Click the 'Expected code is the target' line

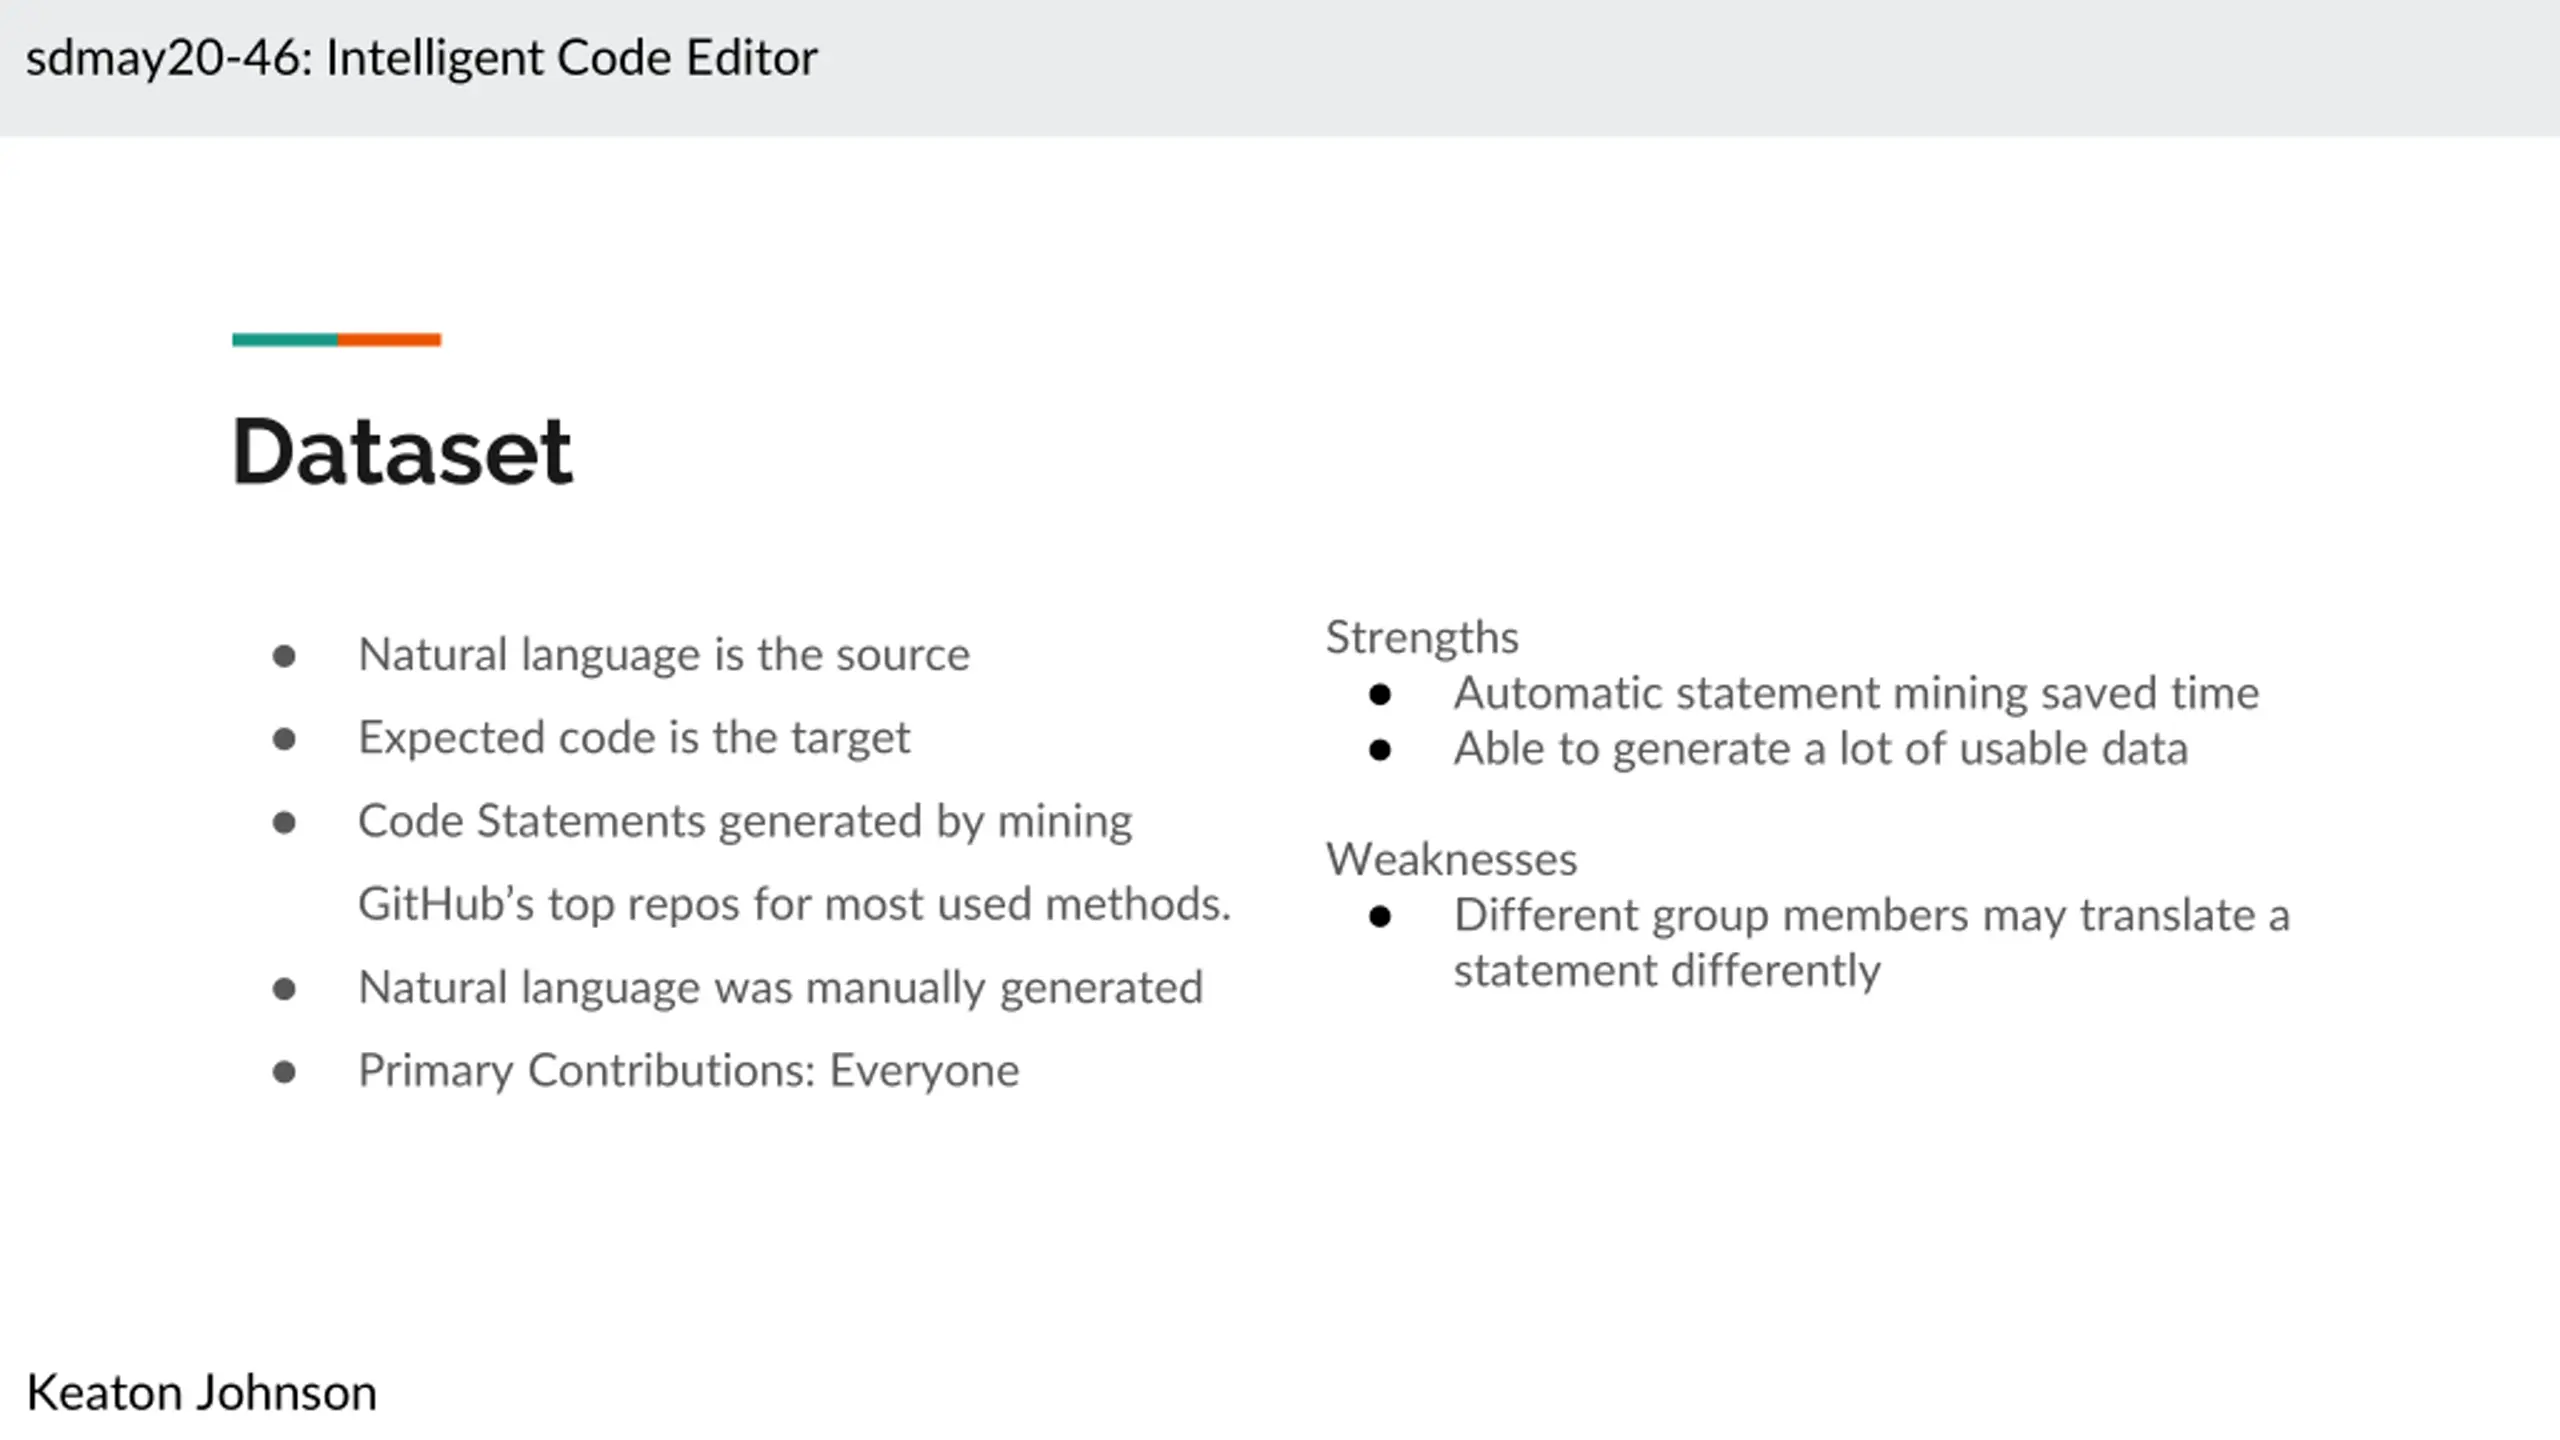634,738
